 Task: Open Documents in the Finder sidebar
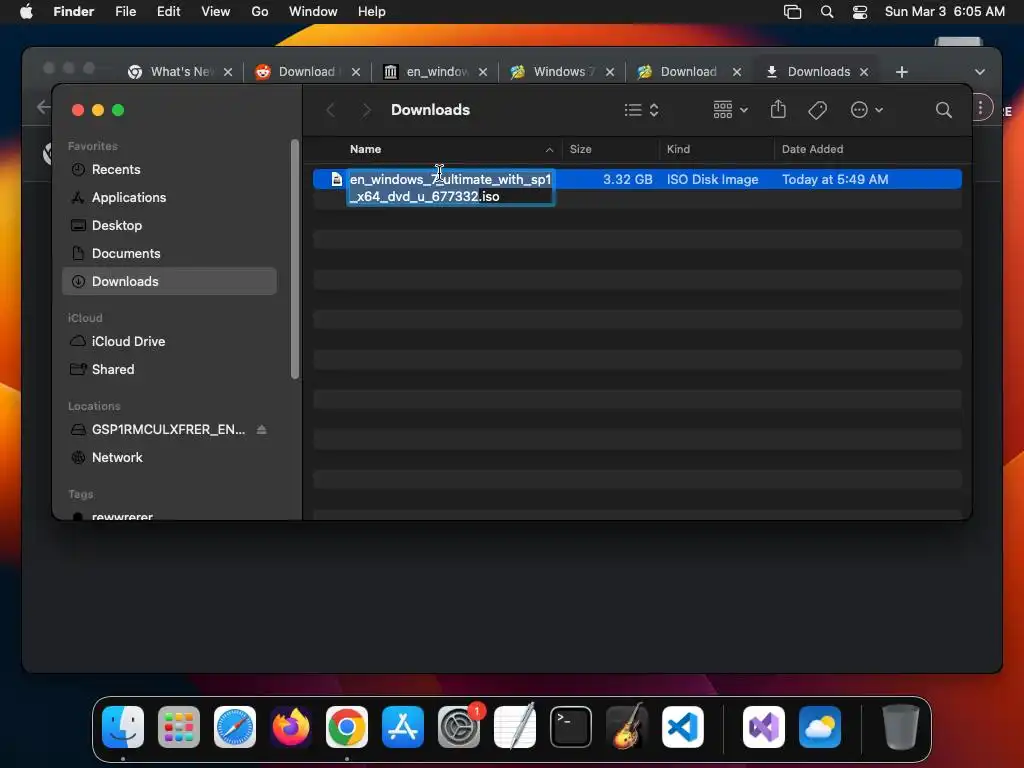pyautogui.click(x=126, y=253)
